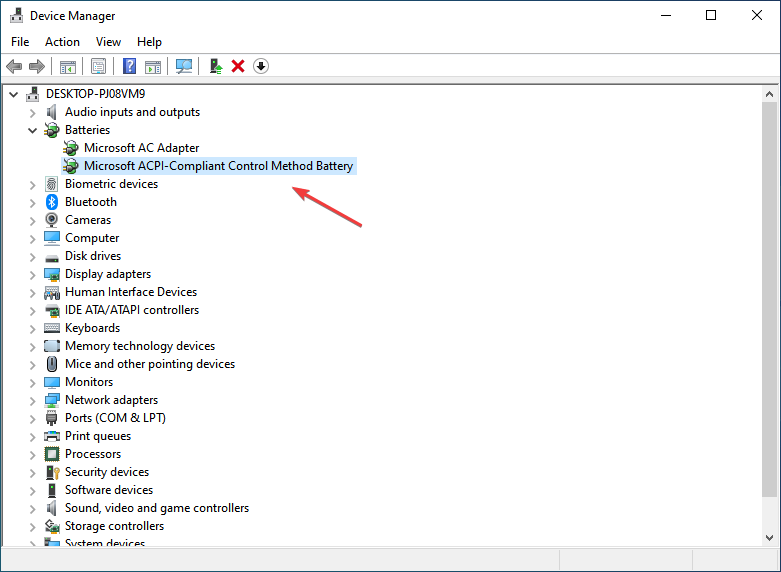Click the Processors chip icon
781x572 pixels.
pos(52,454)
